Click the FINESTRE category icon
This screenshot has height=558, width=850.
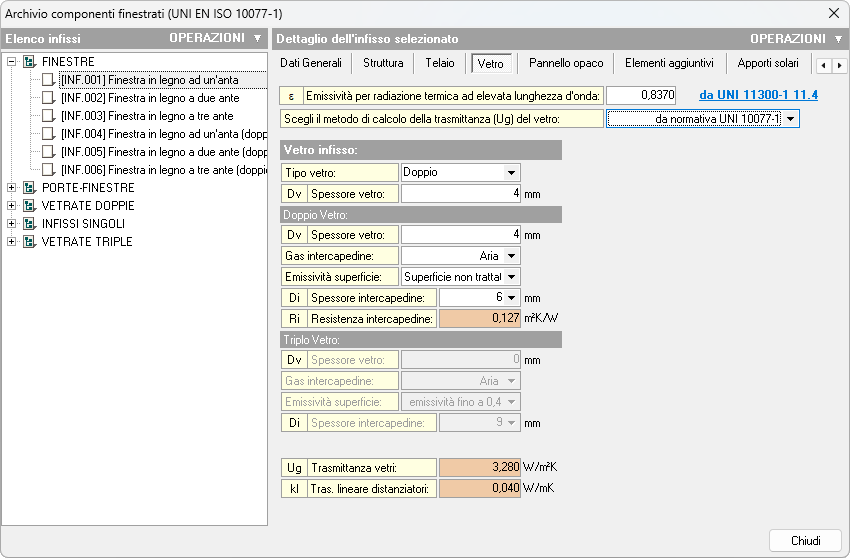pos(29,62)
